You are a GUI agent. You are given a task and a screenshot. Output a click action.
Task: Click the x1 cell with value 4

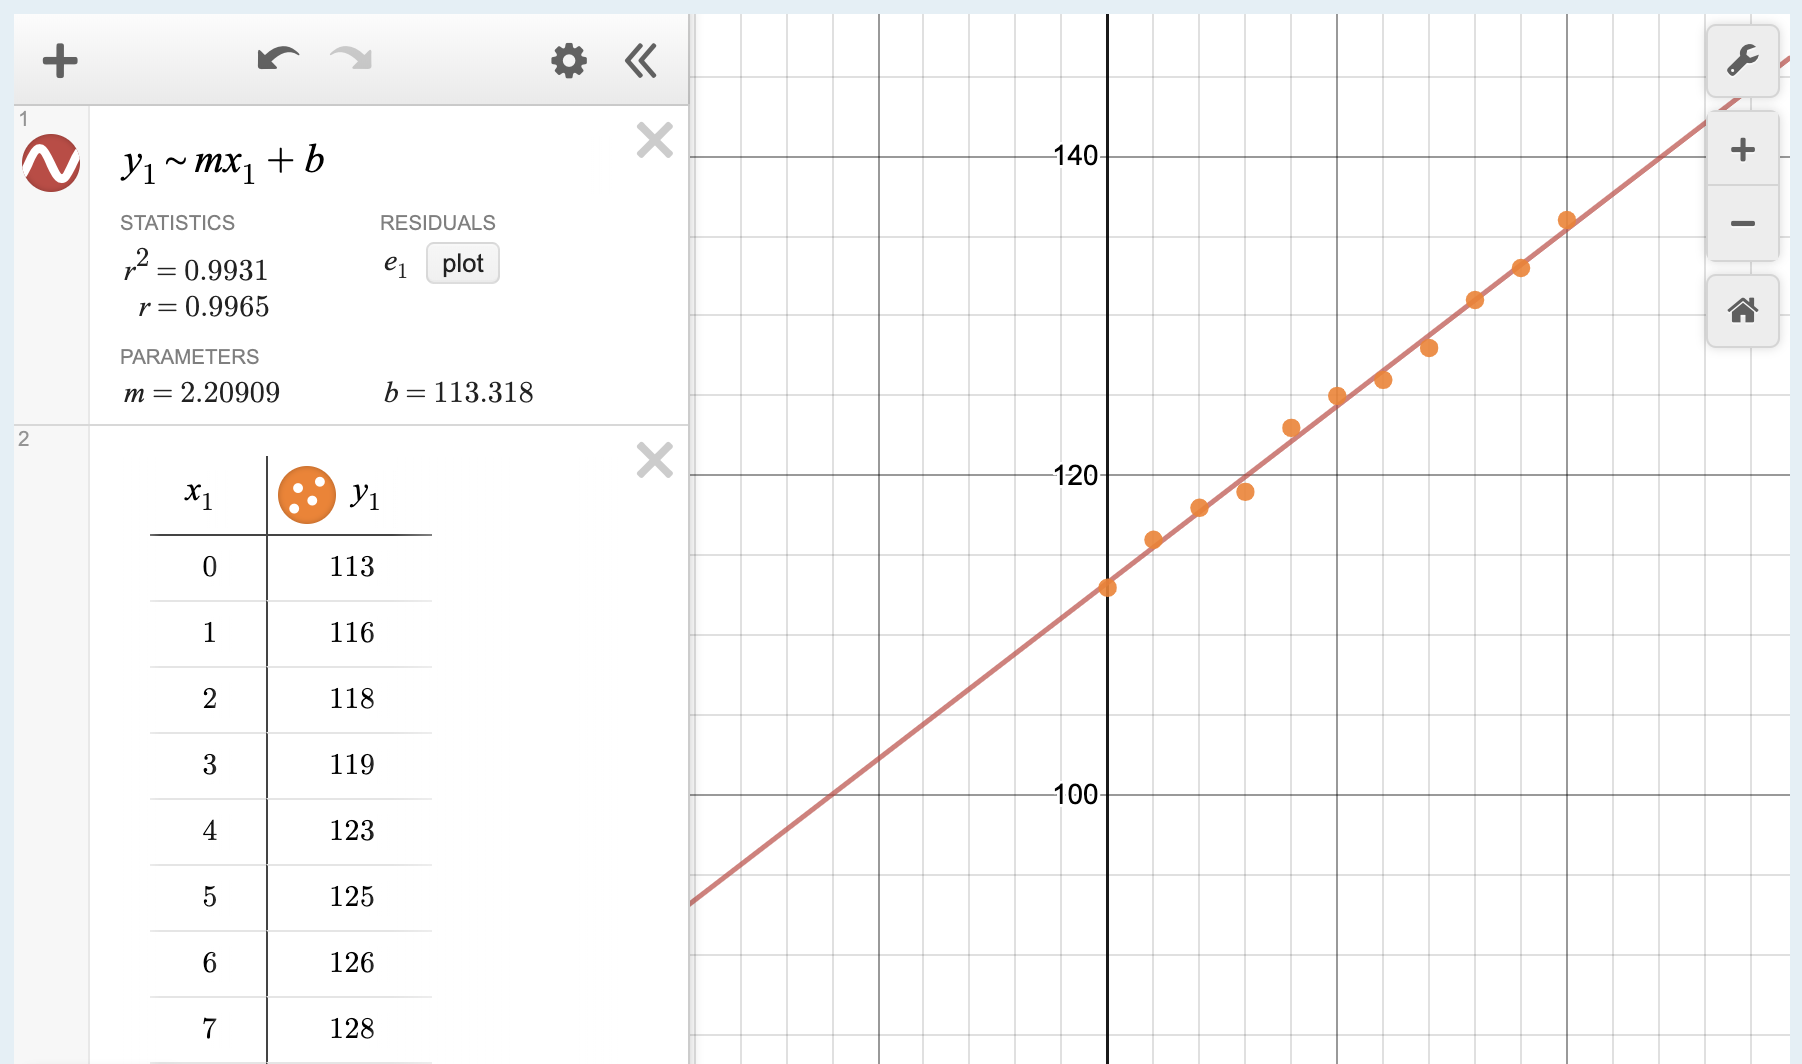coord(209,832)
